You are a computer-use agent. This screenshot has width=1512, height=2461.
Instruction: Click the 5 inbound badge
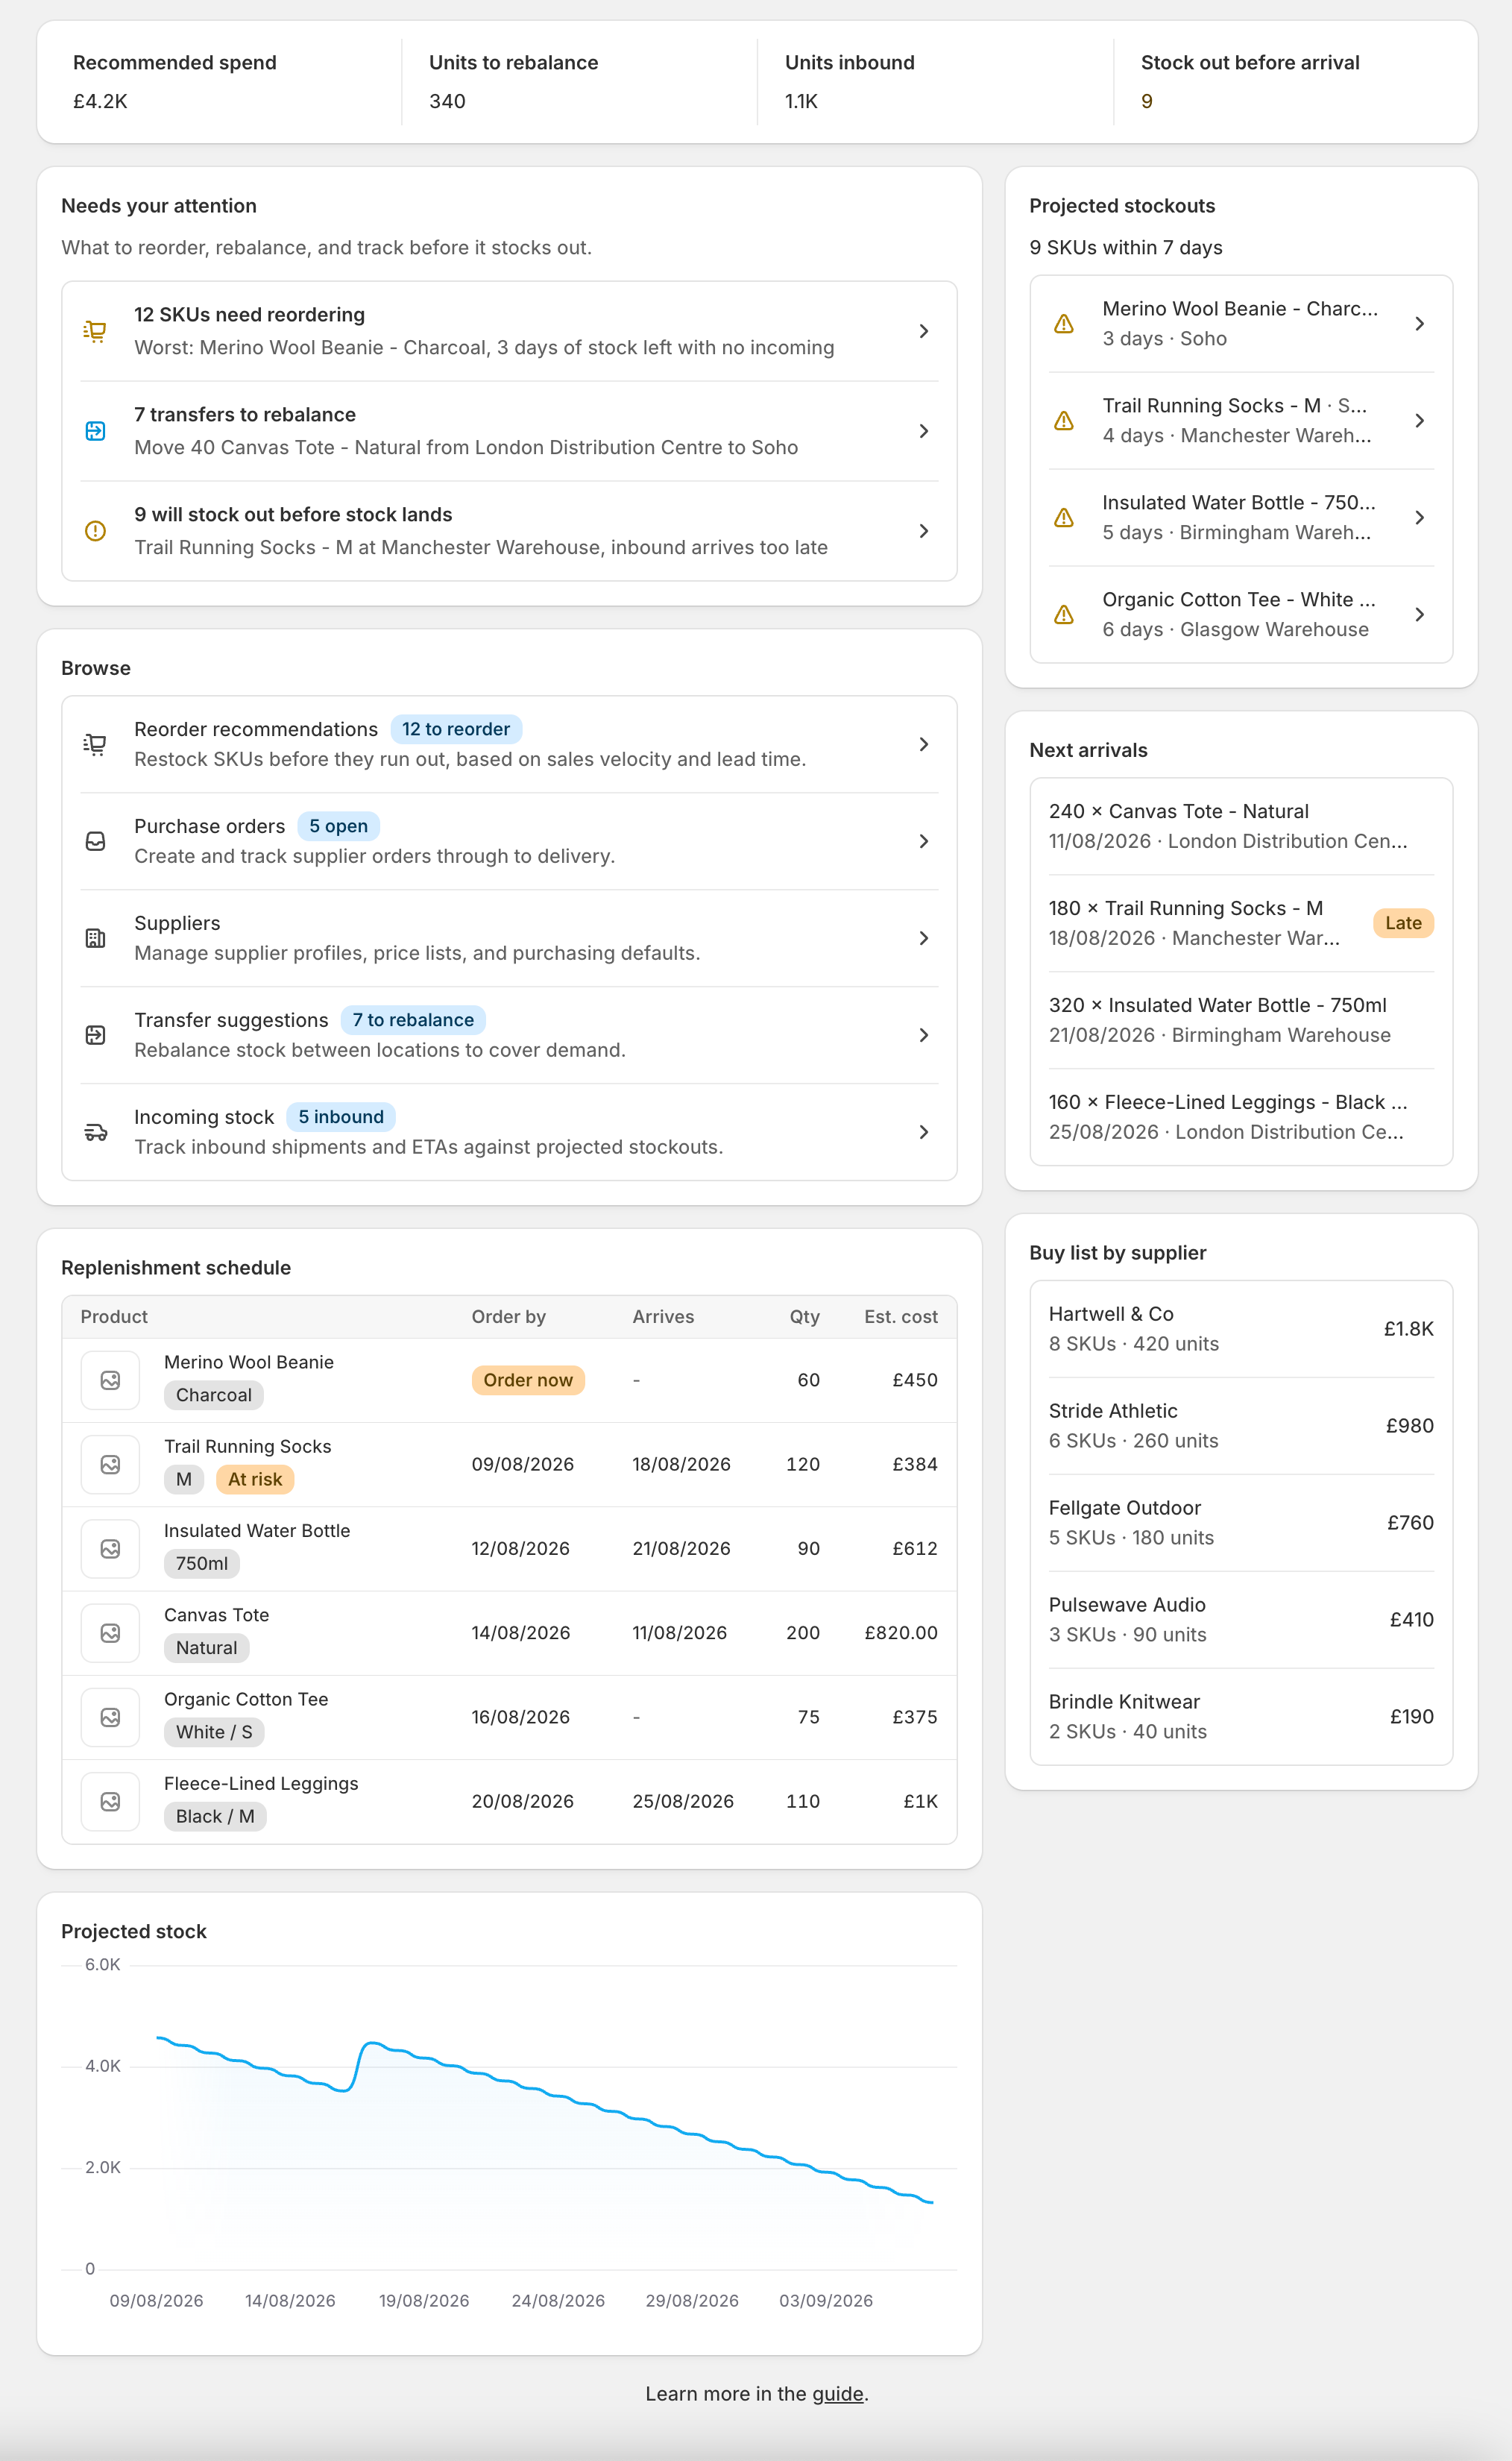click(341, 1117)
